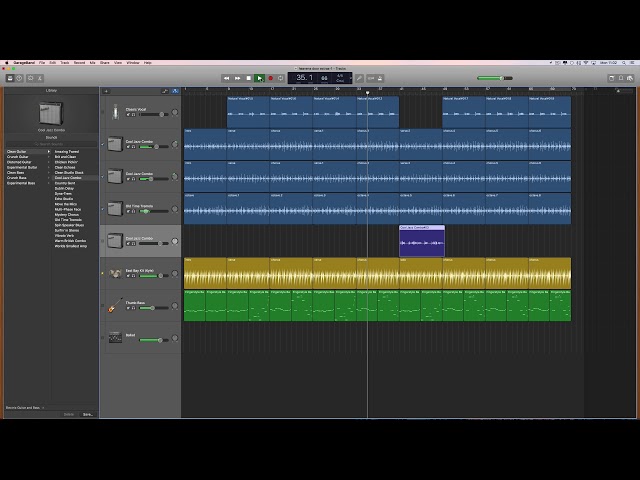Click the Save... button in the Library

tap(88, 414)
